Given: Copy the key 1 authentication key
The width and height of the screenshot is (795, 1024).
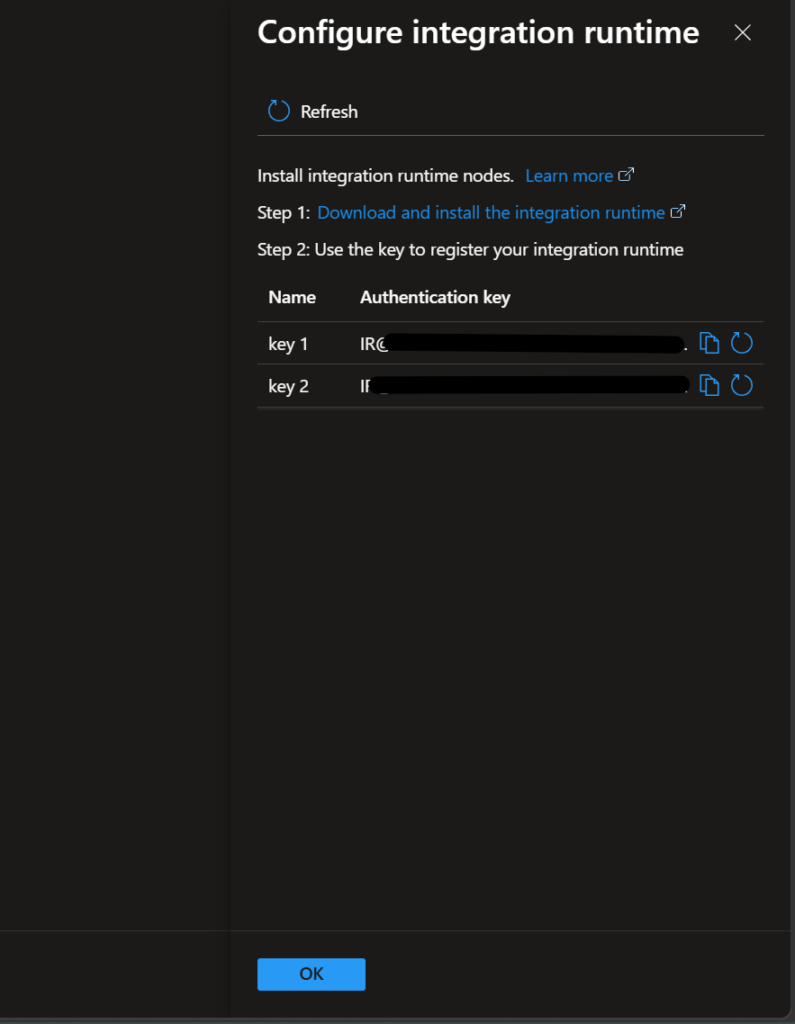Looking at the screenshot, I should (709, 344).
